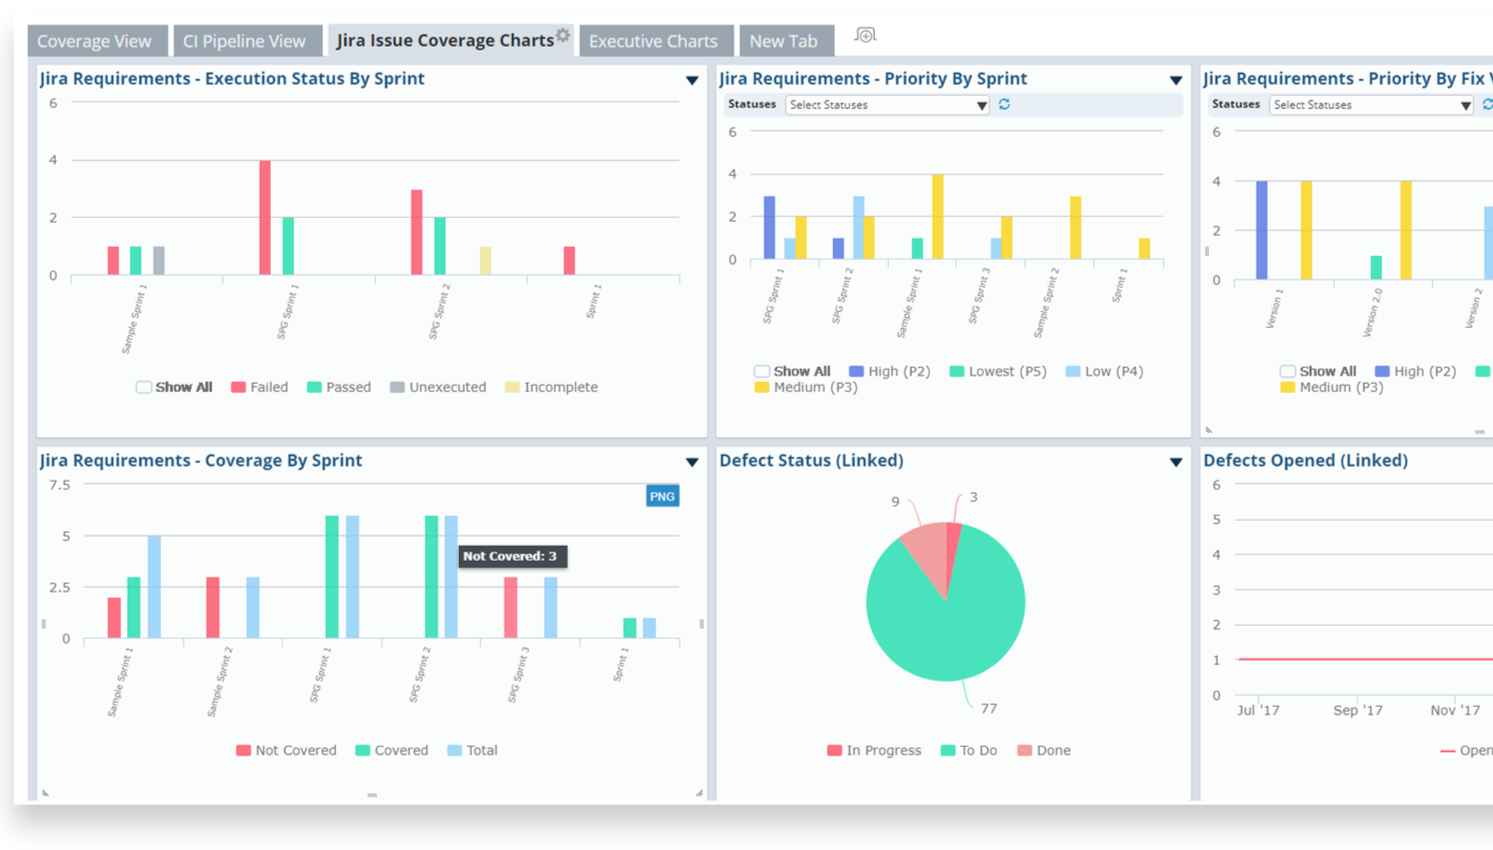Viewport: 1493px width, 850px height.
Task: Toggle the Not Covered legend item
Action: [286, 750]
